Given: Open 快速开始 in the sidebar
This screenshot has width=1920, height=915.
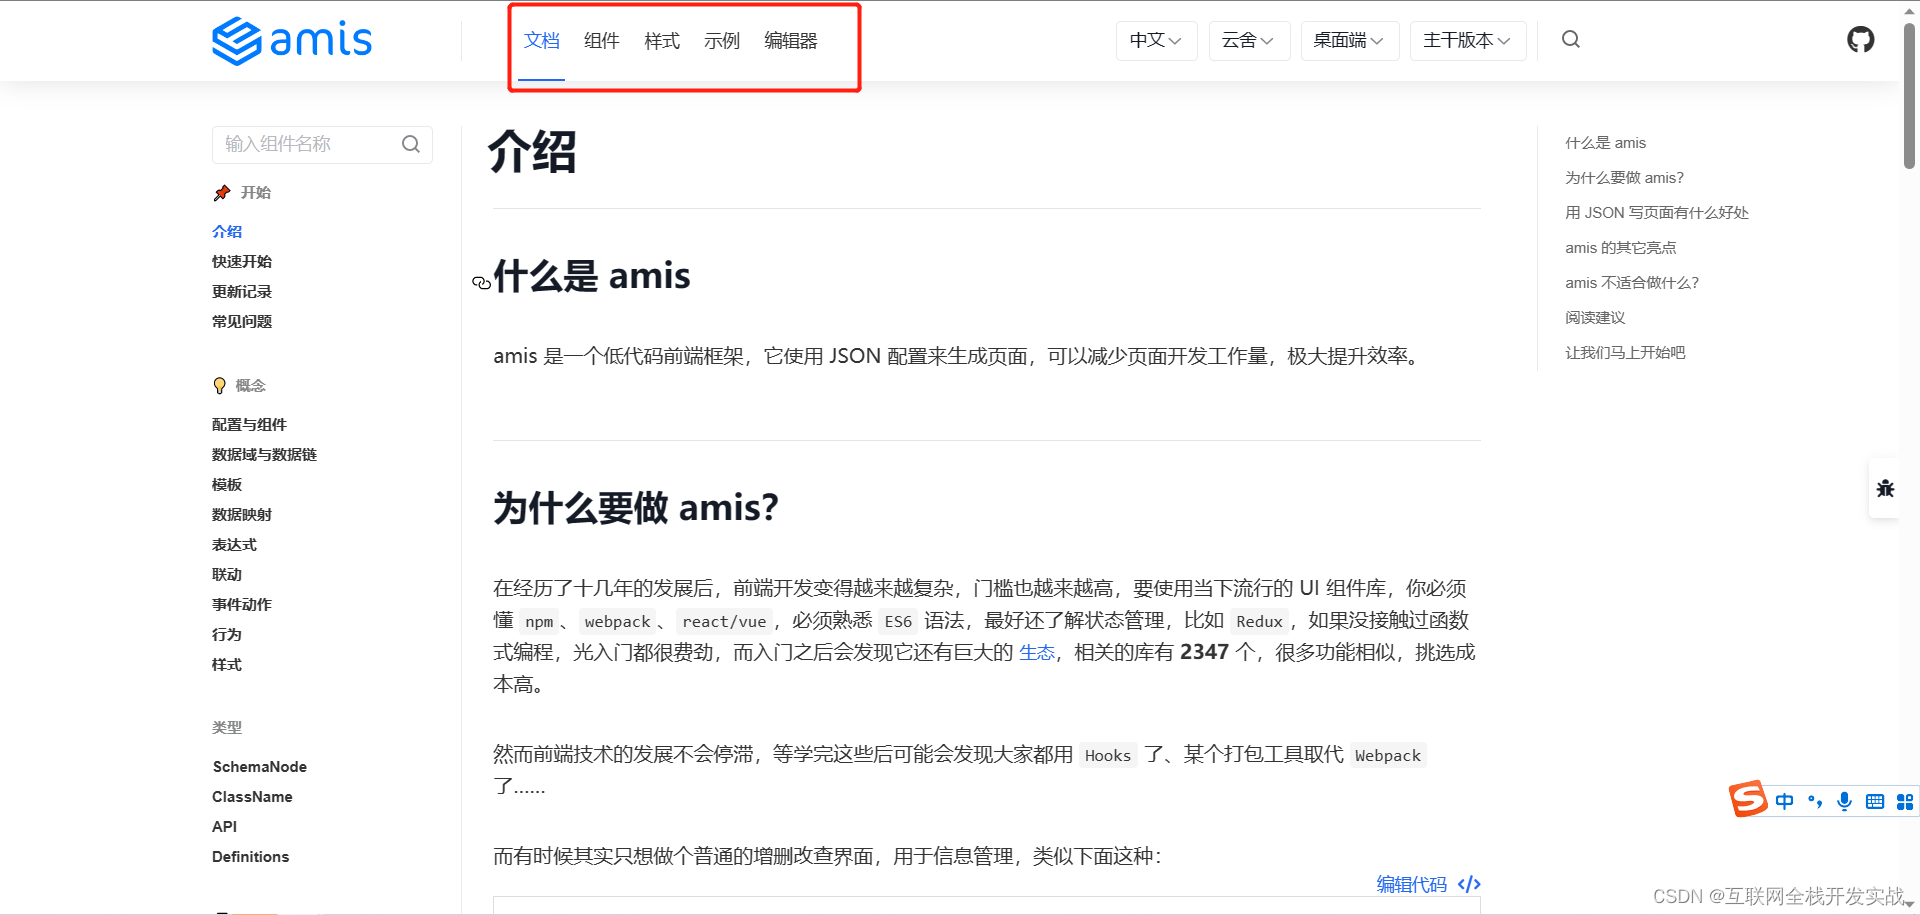Looking at the screenshot, I should click(242, 261).
